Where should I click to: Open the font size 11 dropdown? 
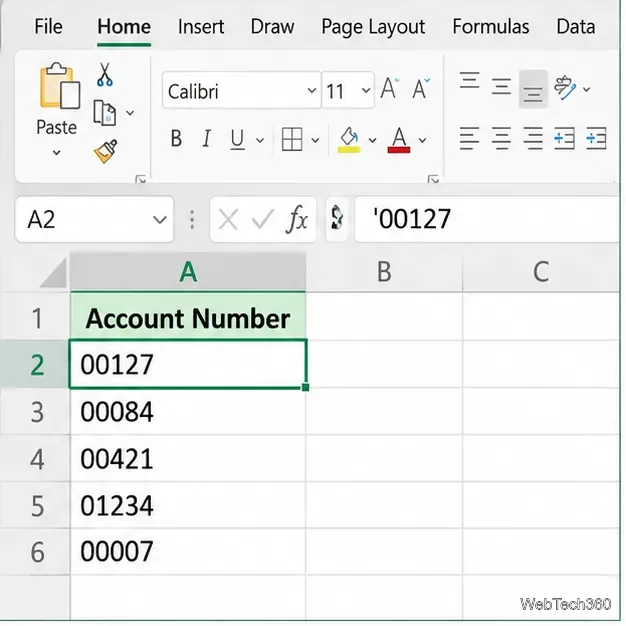pos(366,91)
